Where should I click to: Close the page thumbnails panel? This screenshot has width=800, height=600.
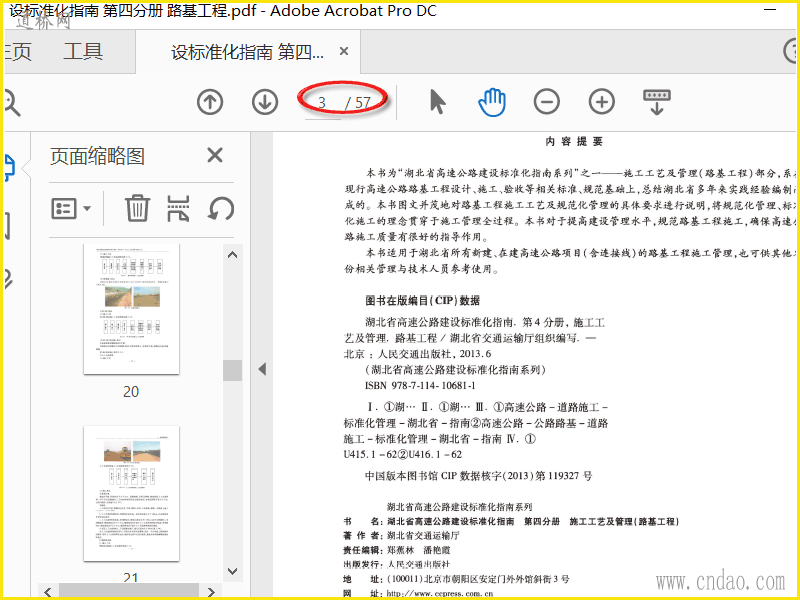[x=215, y=155]
